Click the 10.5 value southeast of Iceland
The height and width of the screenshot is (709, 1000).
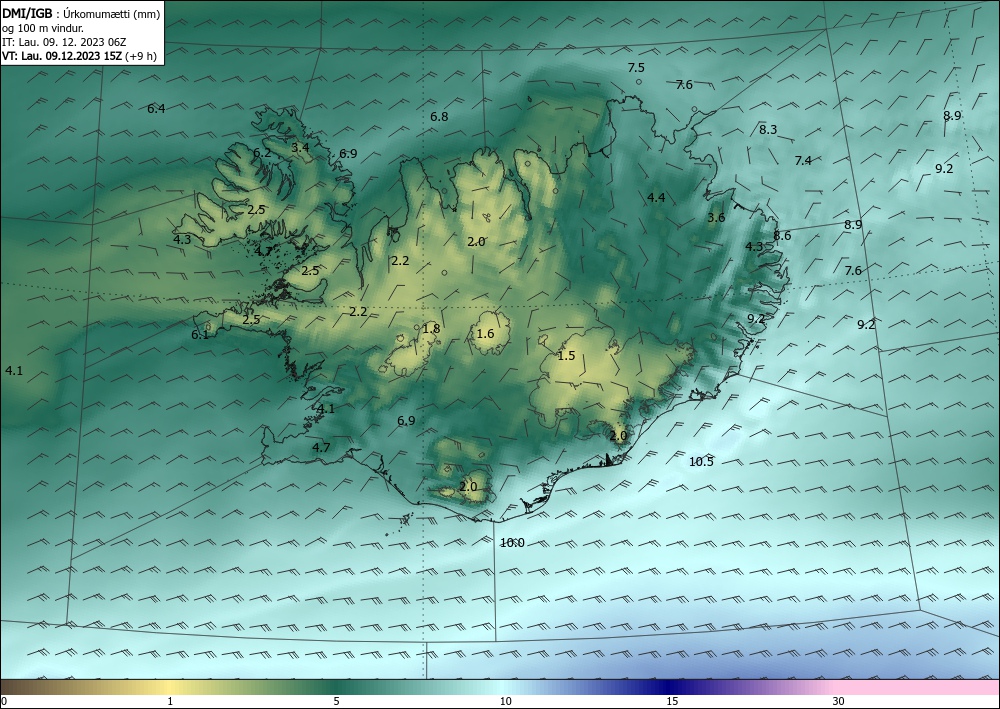tap(702, 462)
